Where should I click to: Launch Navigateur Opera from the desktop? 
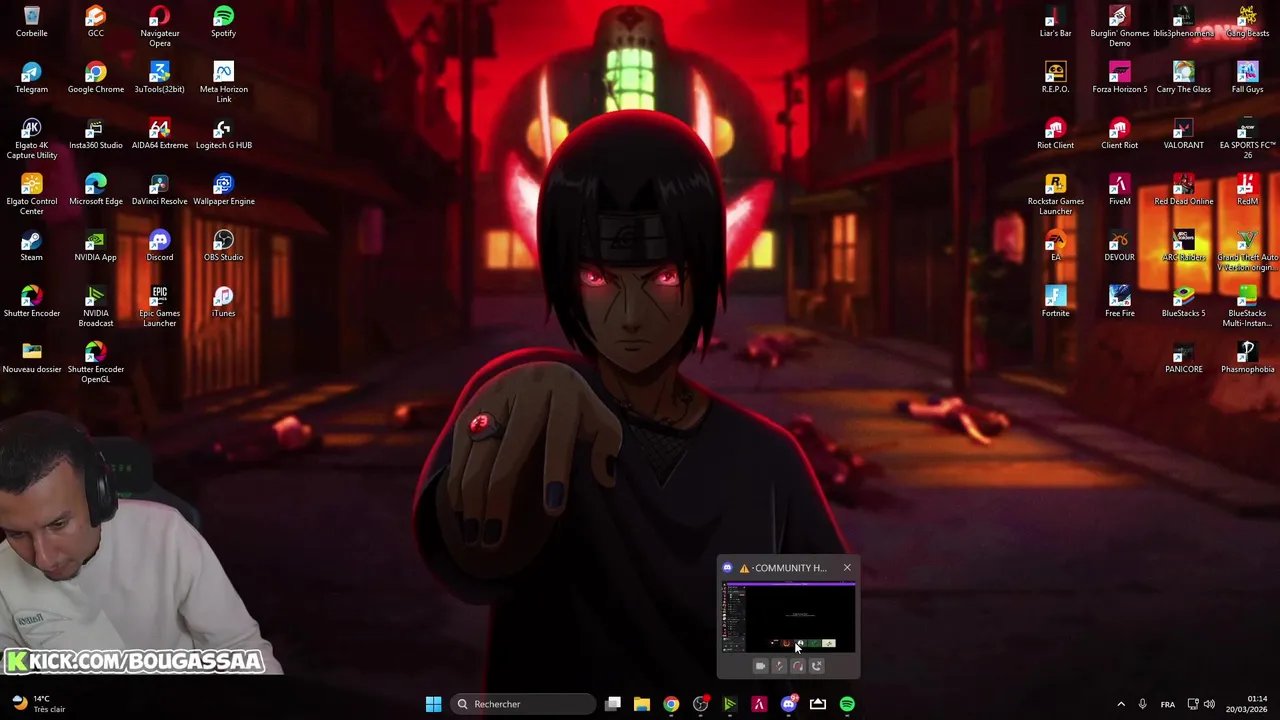159,26
